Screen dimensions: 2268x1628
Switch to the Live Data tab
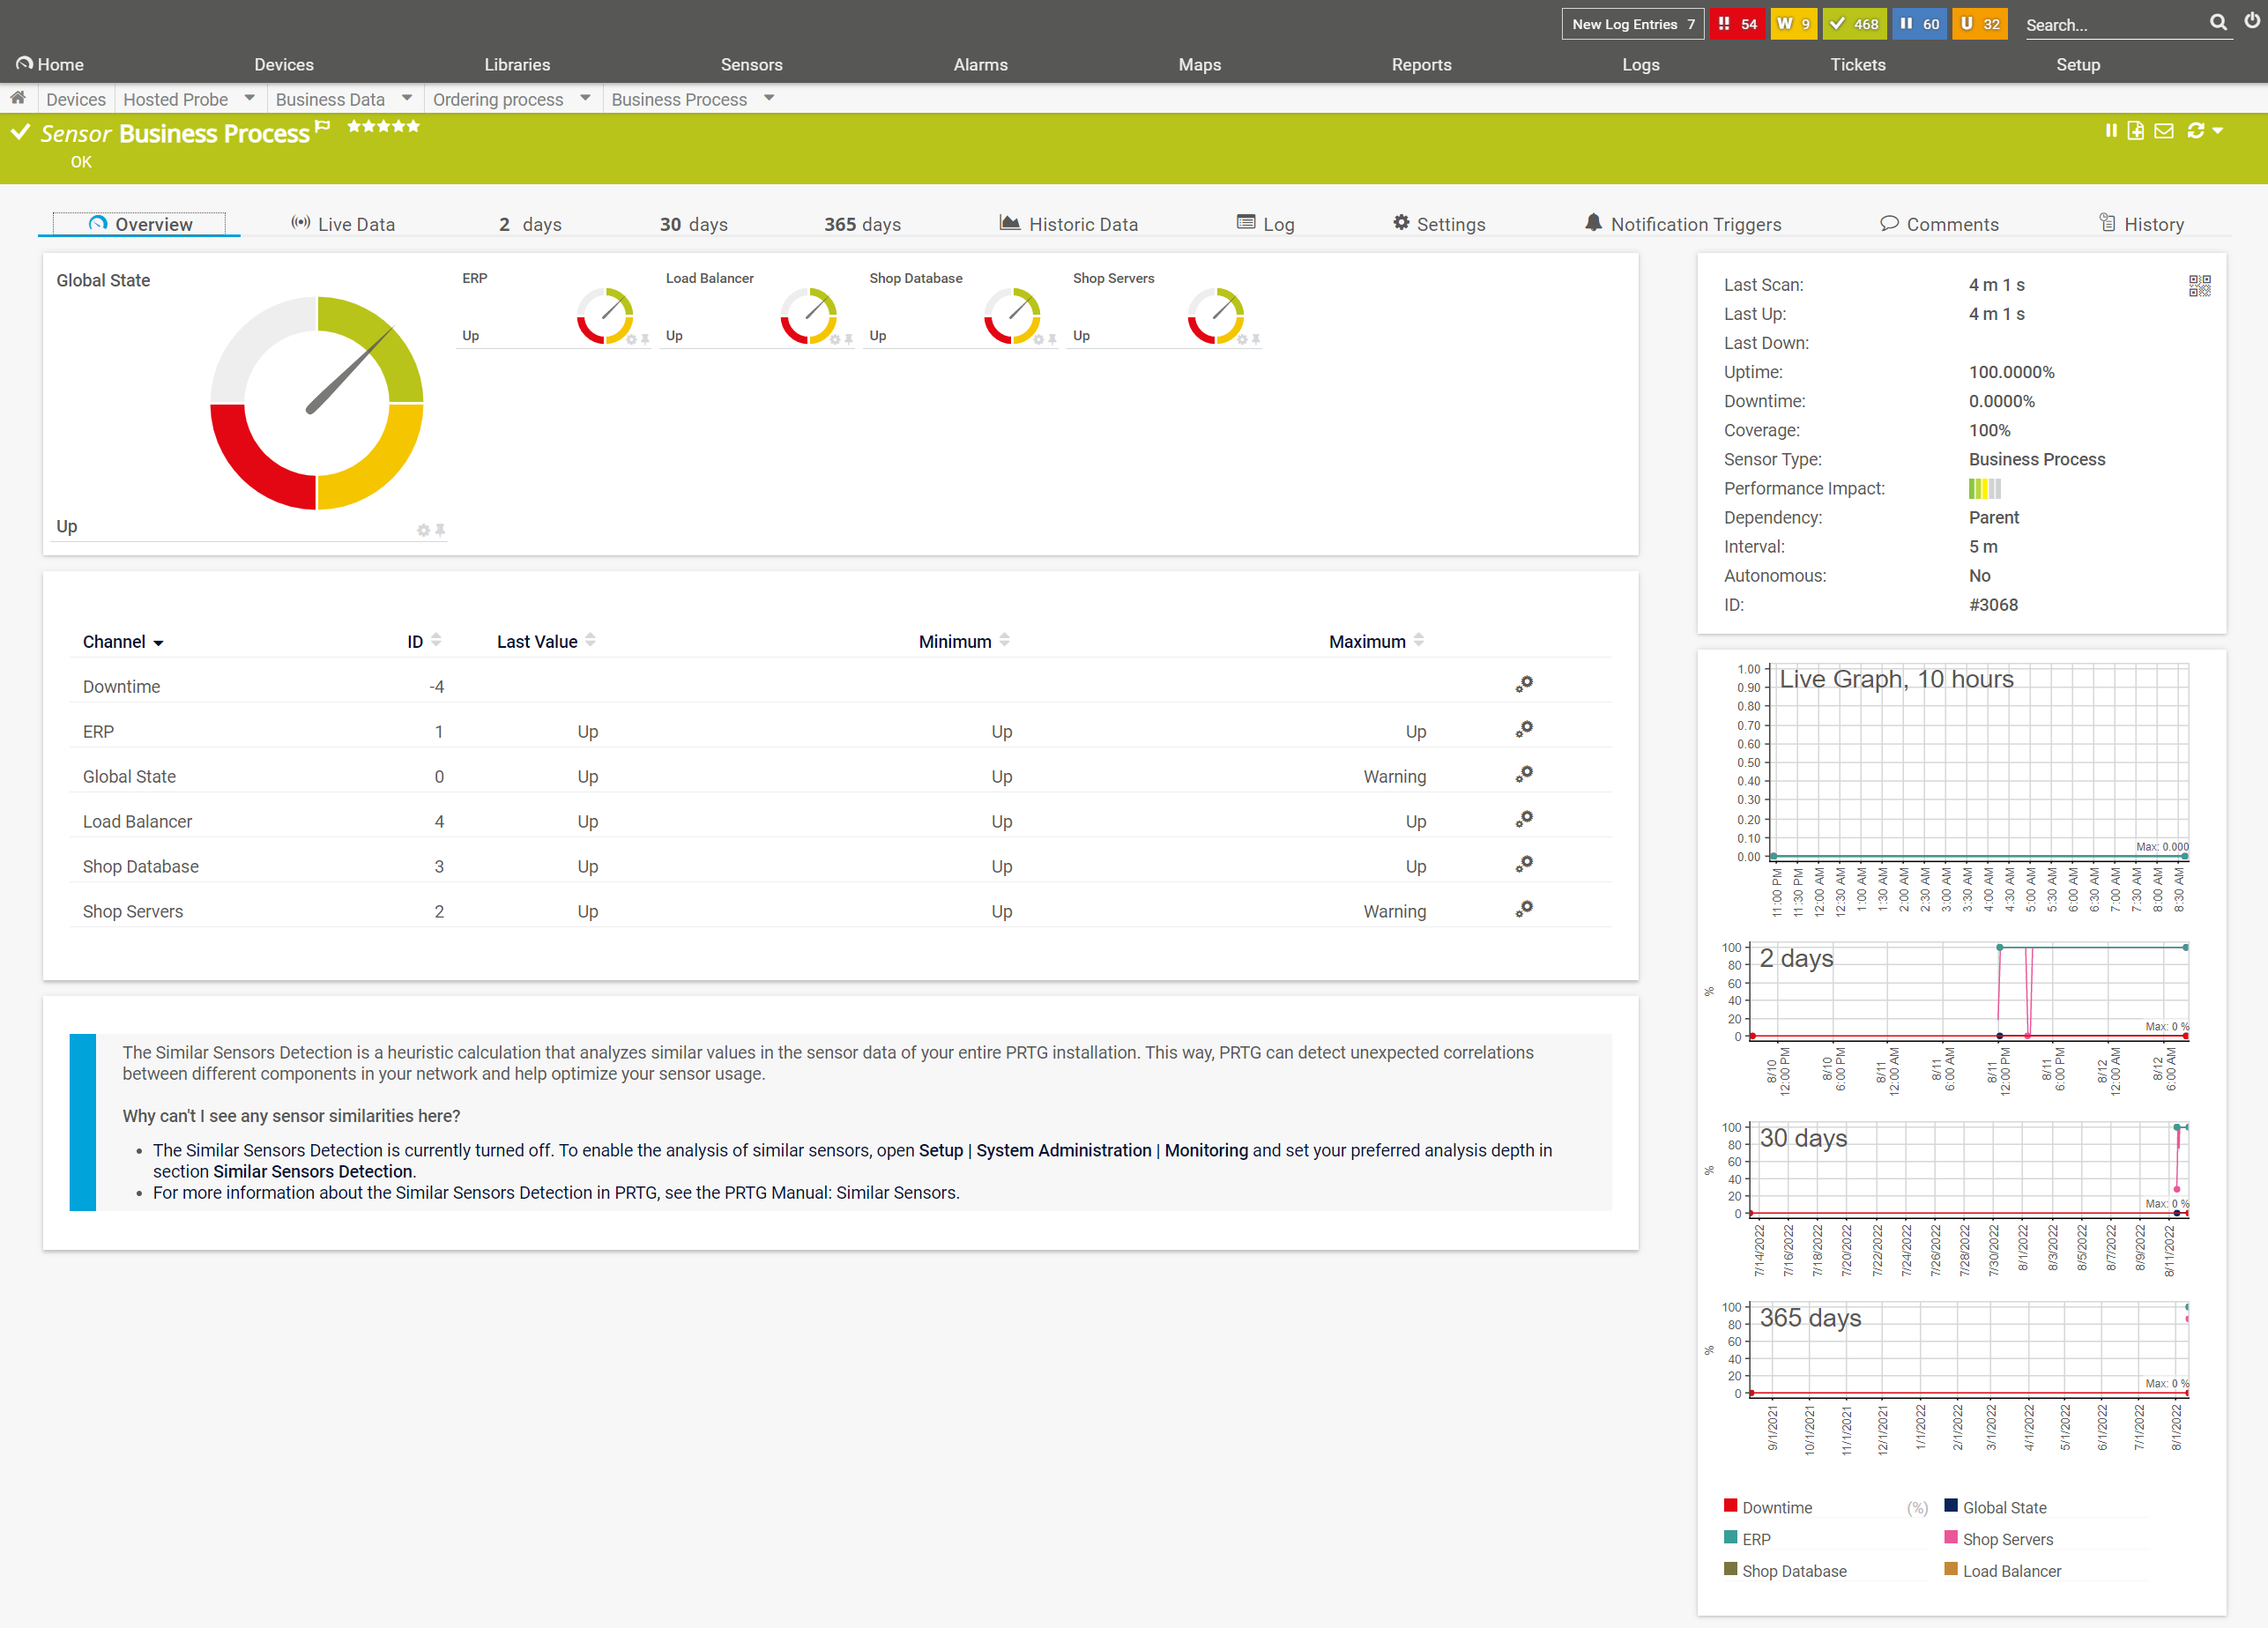pyautogui.click(x=342, y=222)
